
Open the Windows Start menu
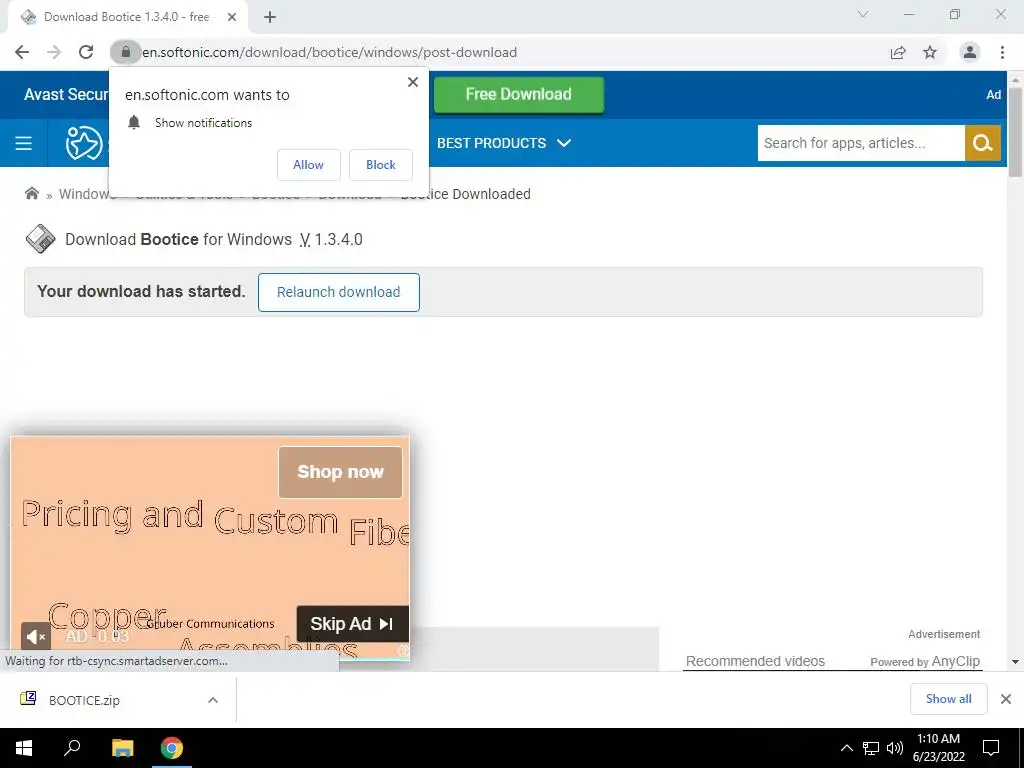tap(24, 748)
